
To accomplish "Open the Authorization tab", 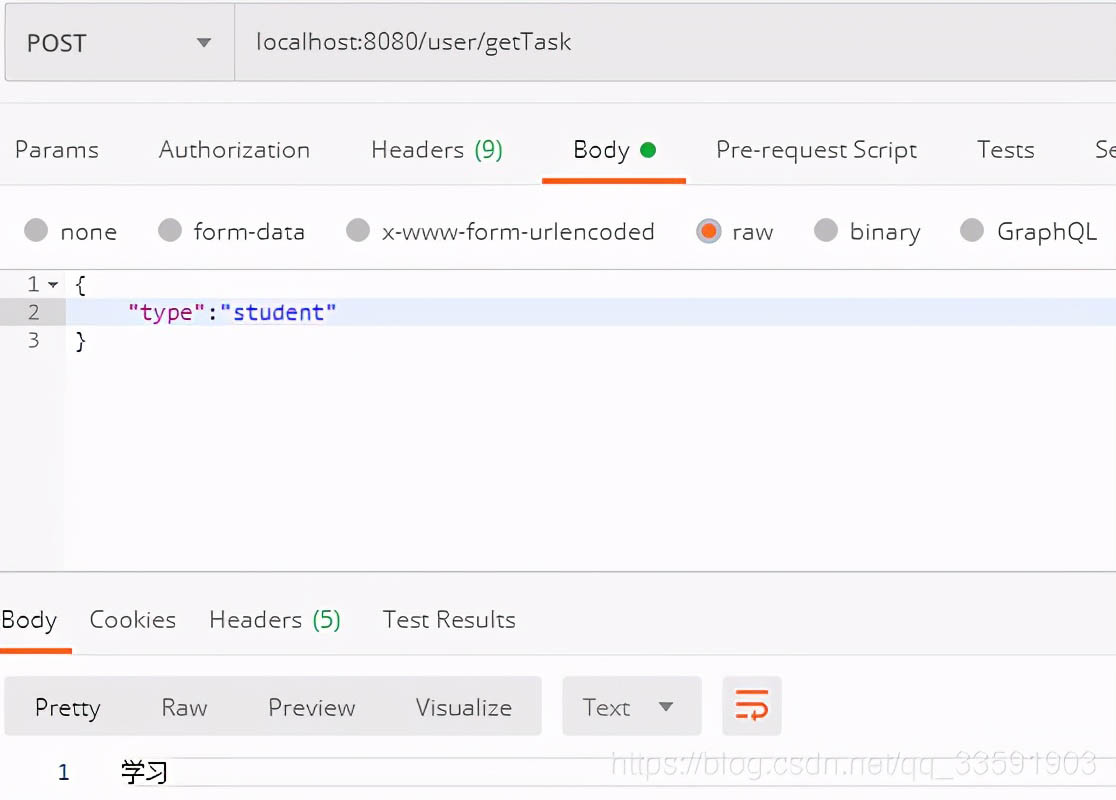I will click(234, 149).
